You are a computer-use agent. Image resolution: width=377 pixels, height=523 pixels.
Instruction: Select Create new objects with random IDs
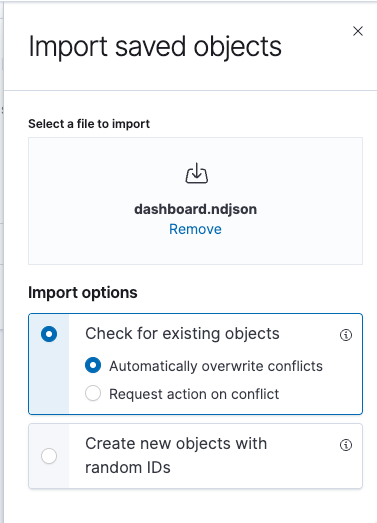point(49,456)
